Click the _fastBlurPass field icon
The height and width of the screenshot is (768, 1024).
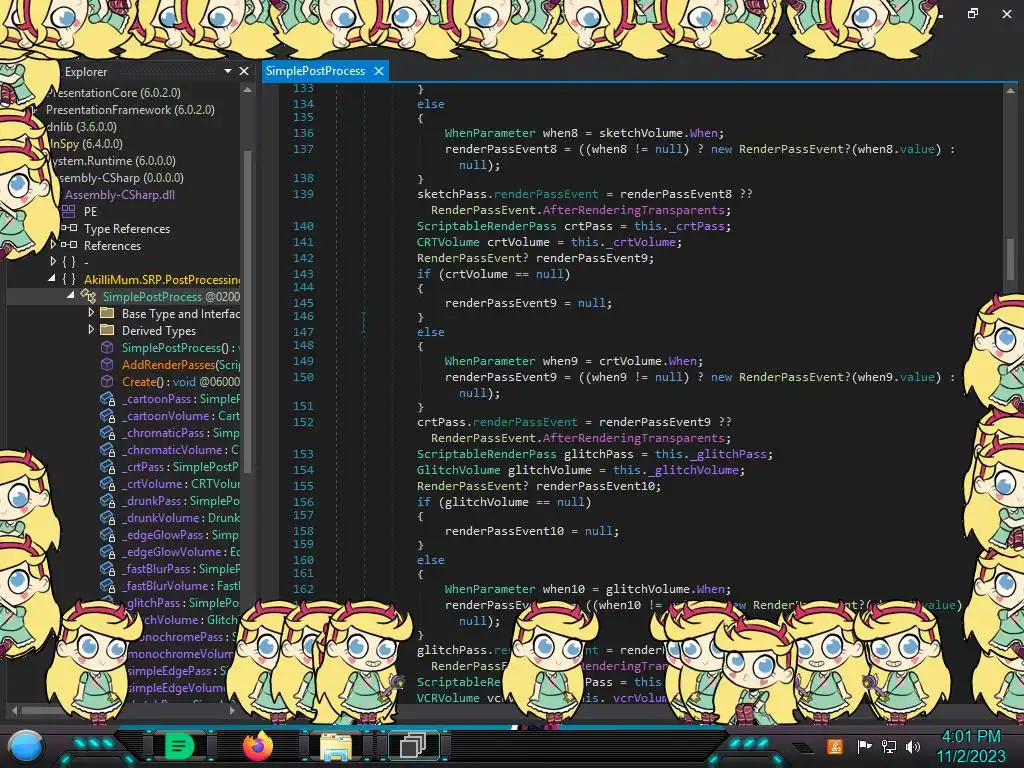pyautogui.click(x=108, y=569)
